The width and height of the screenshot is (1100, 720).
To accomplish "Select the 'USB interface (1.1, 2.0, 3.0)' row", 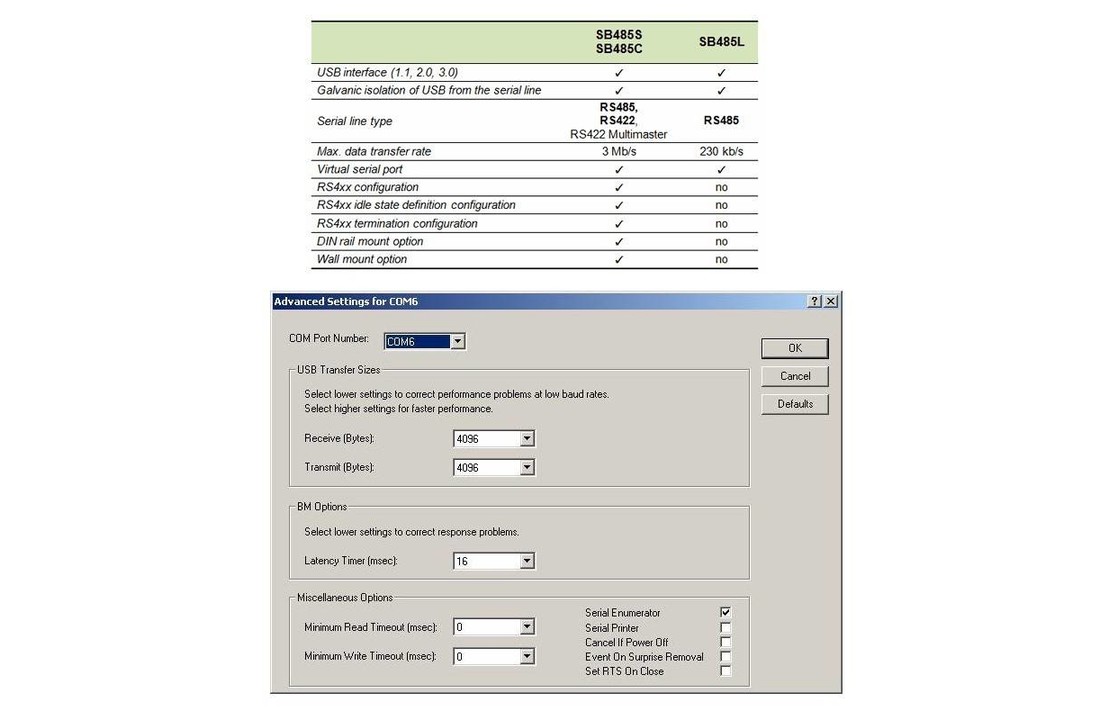I will pyautogui.click(x=535, y=72).
